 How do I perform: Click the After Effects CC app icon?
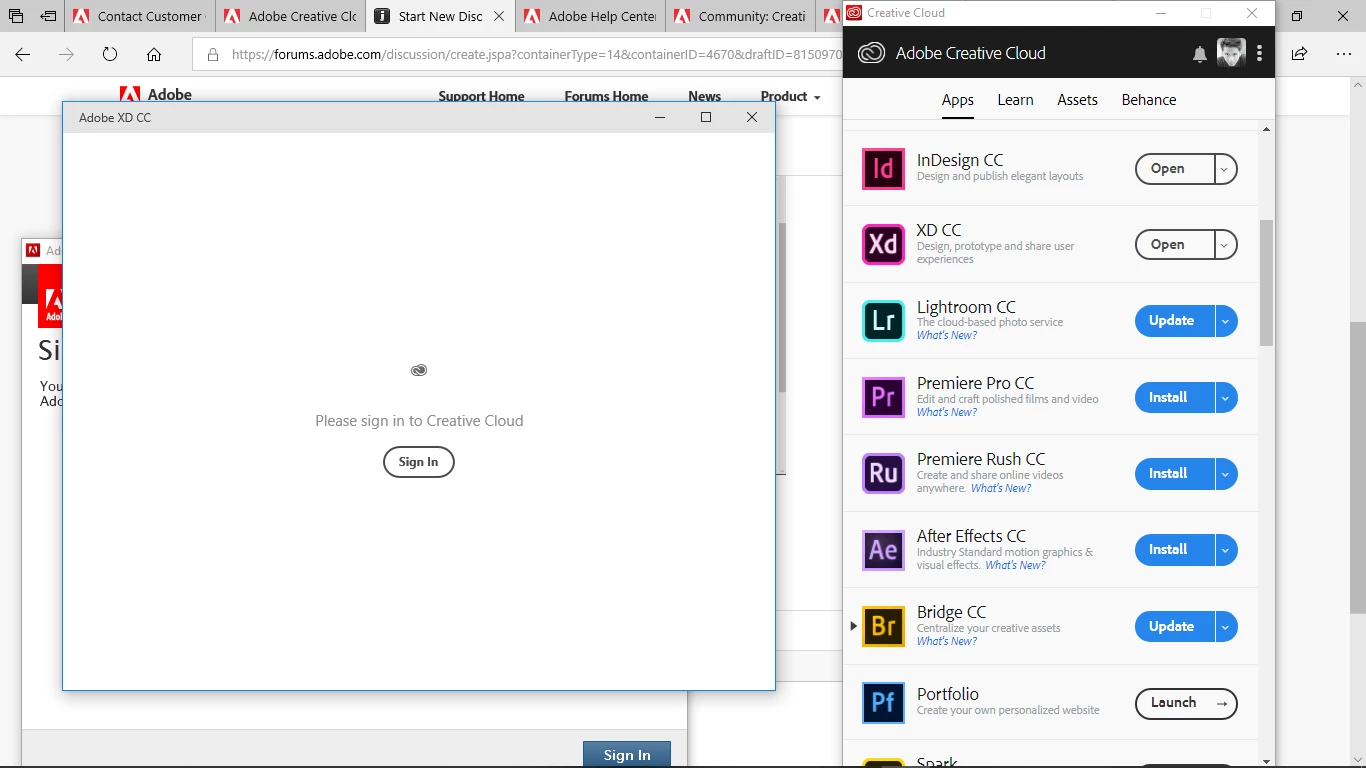coord(883,550)
